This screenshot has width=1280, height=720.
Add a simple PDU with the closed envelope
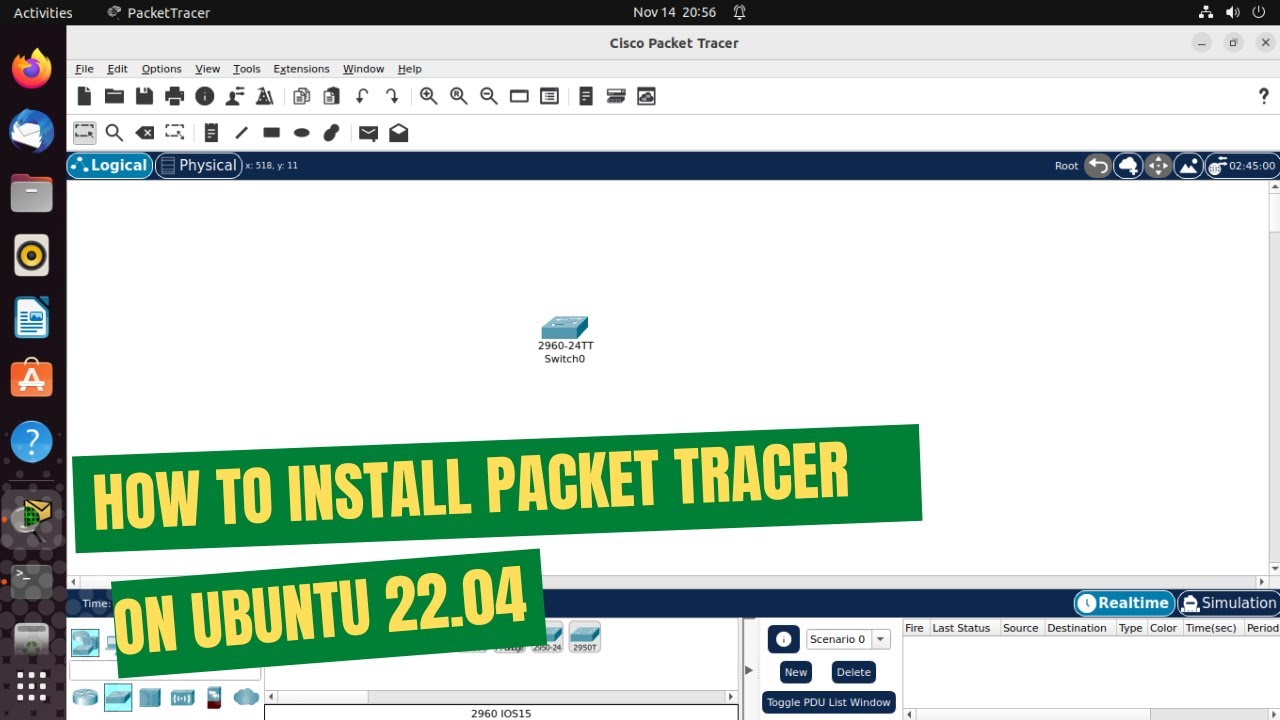(368, 133)
